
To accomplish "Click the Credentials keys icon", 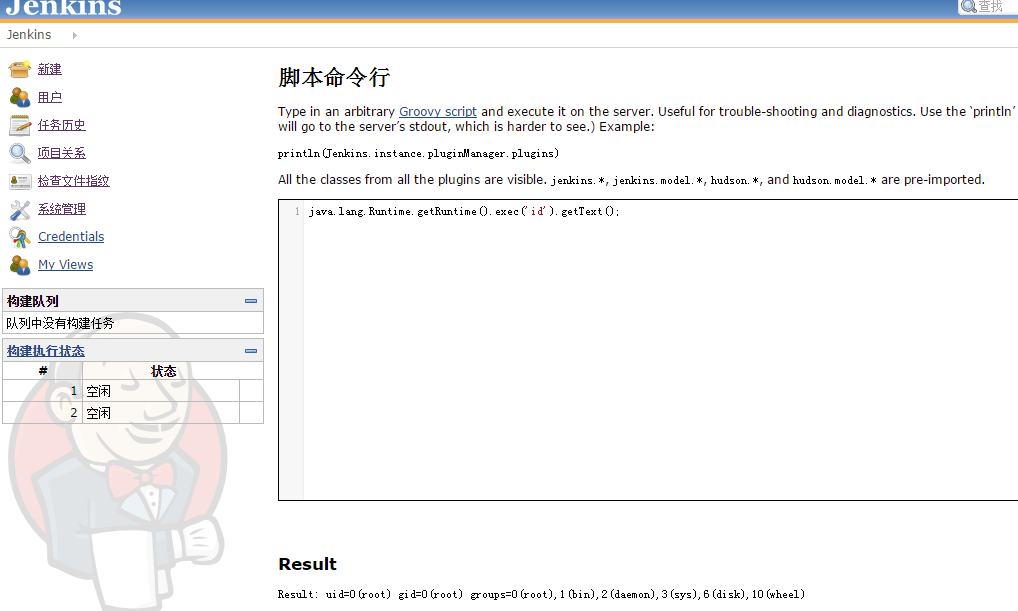I will coord(19,237).
